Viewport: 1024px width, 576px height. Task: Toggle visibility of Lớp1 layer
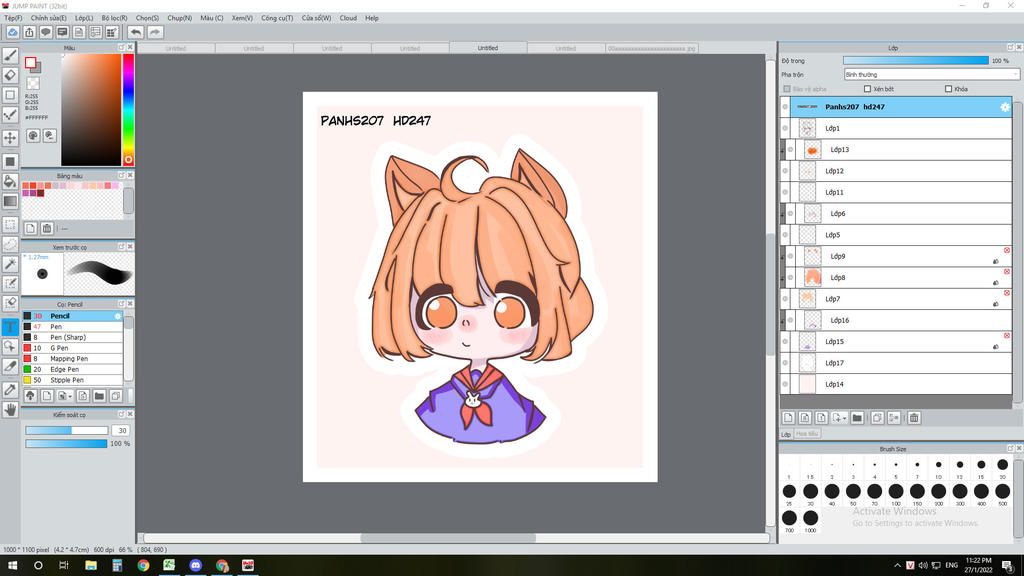785,129
